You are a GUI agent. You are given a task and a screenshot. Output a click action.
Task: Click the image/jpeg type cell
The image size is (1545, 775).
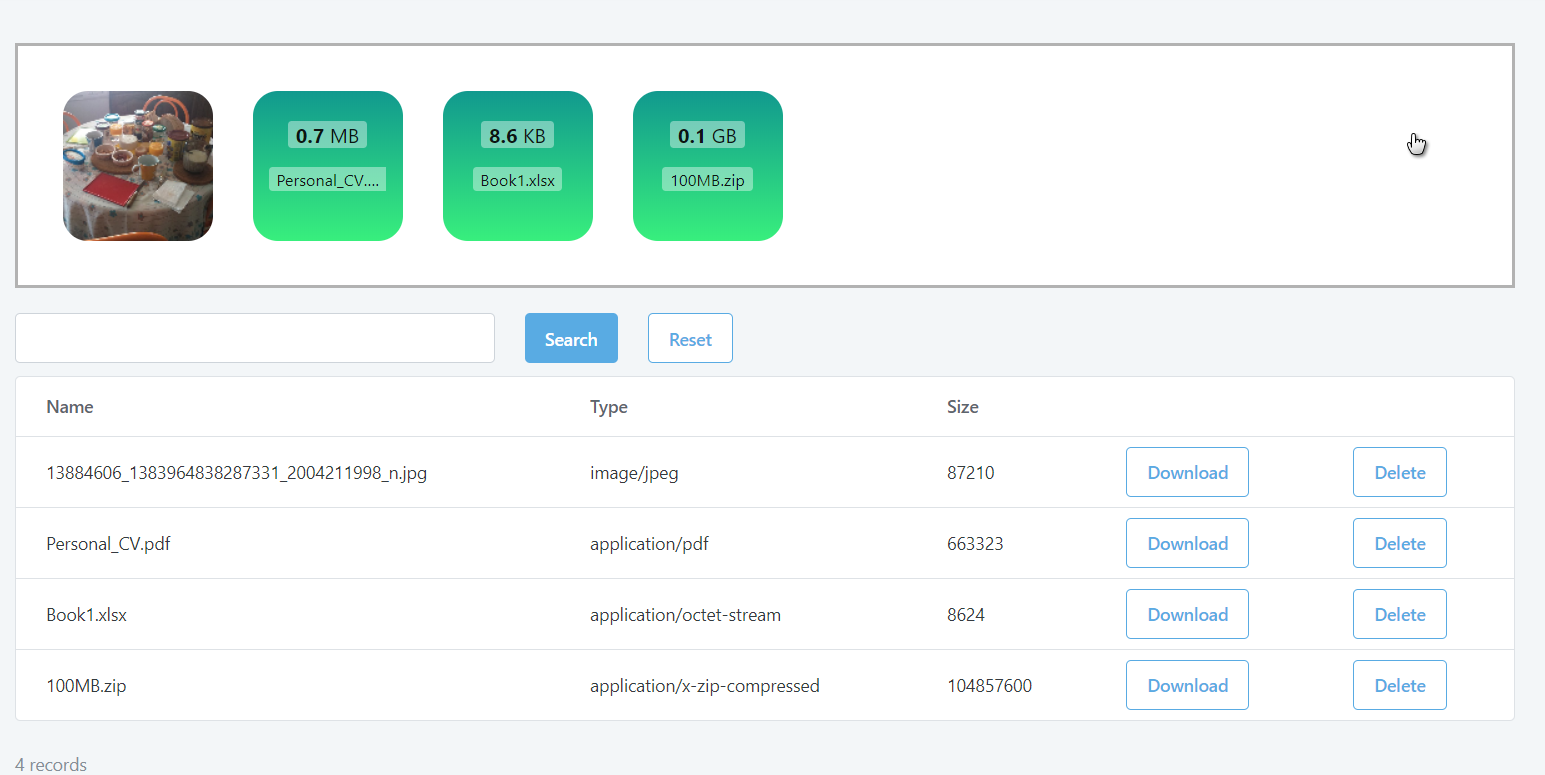[x=634, y=473]
